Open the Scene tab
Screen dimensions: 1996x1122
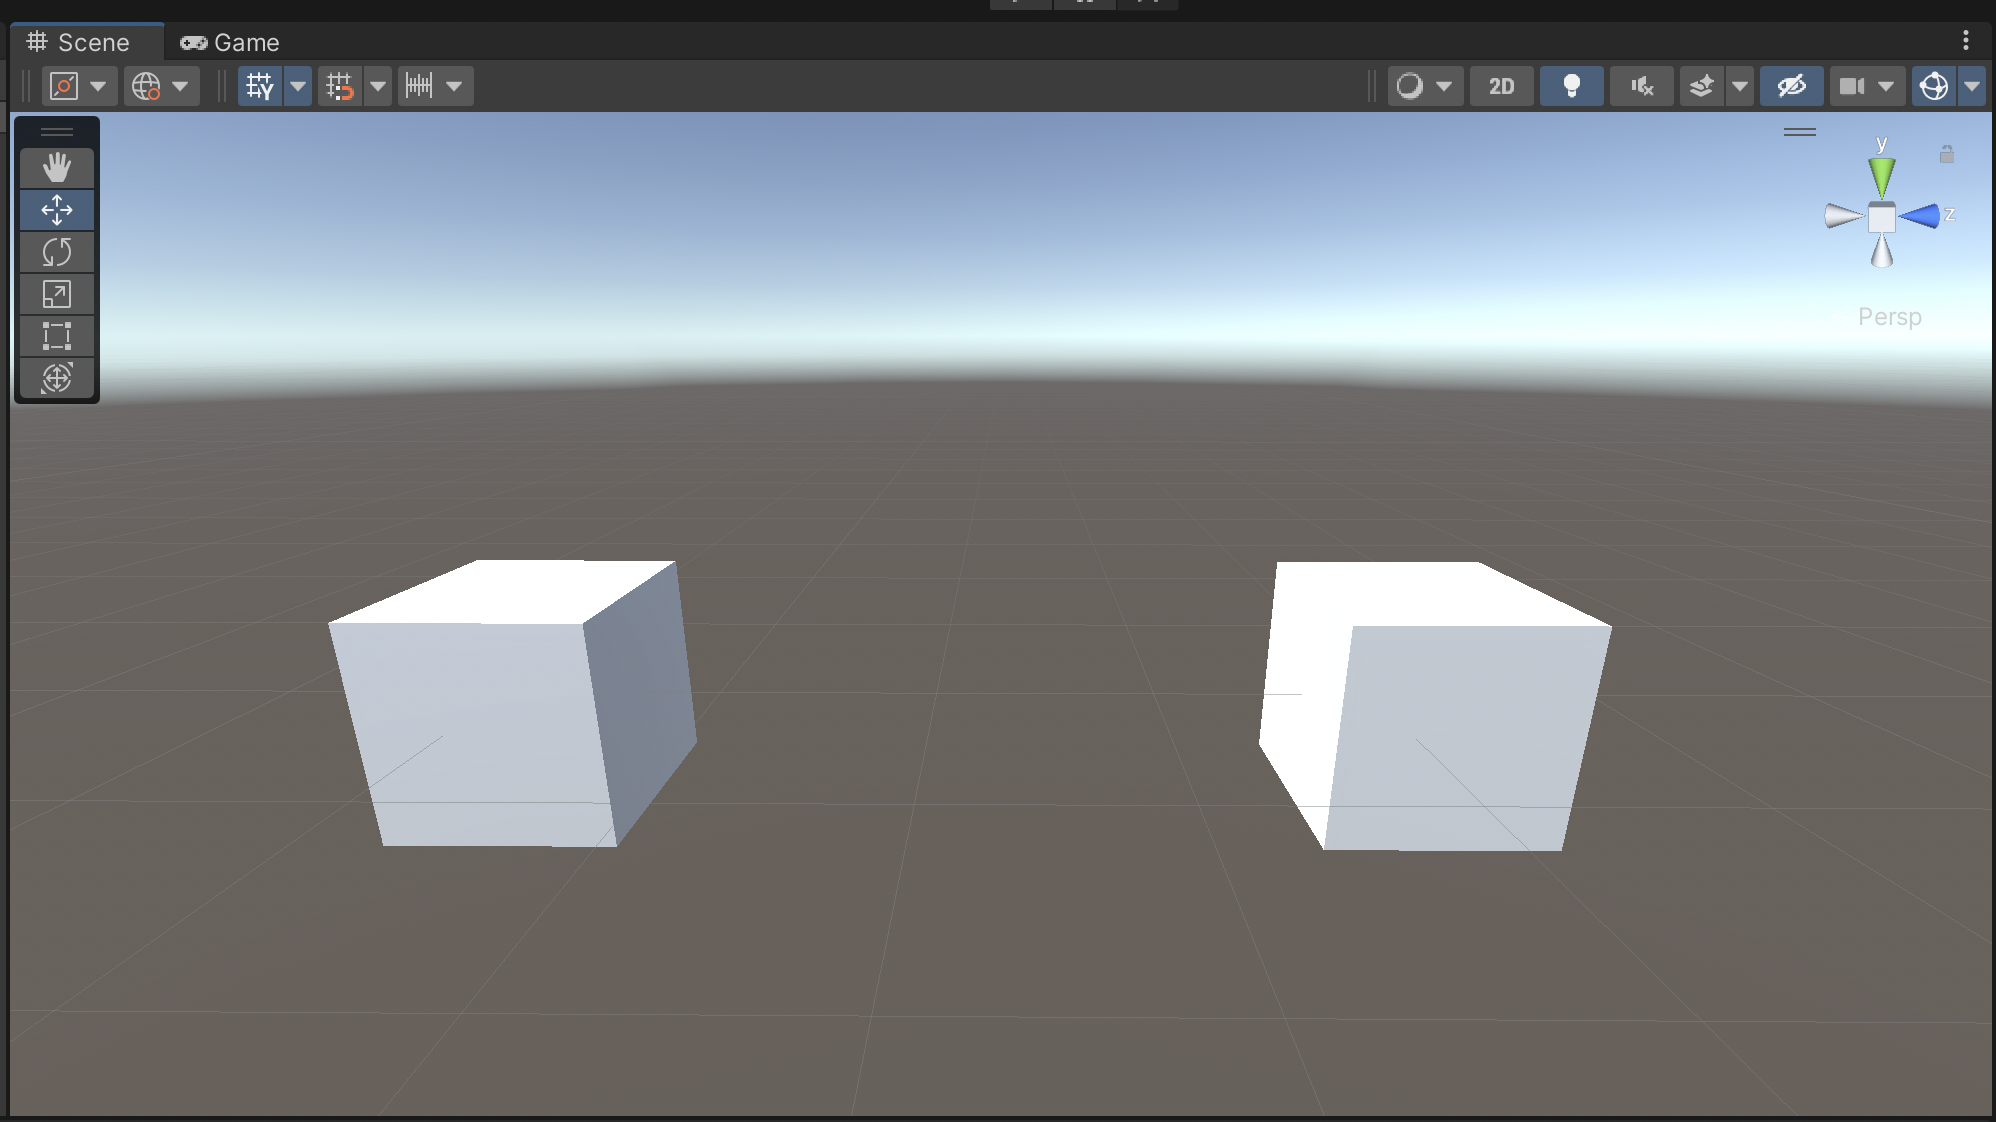point(80,42)
